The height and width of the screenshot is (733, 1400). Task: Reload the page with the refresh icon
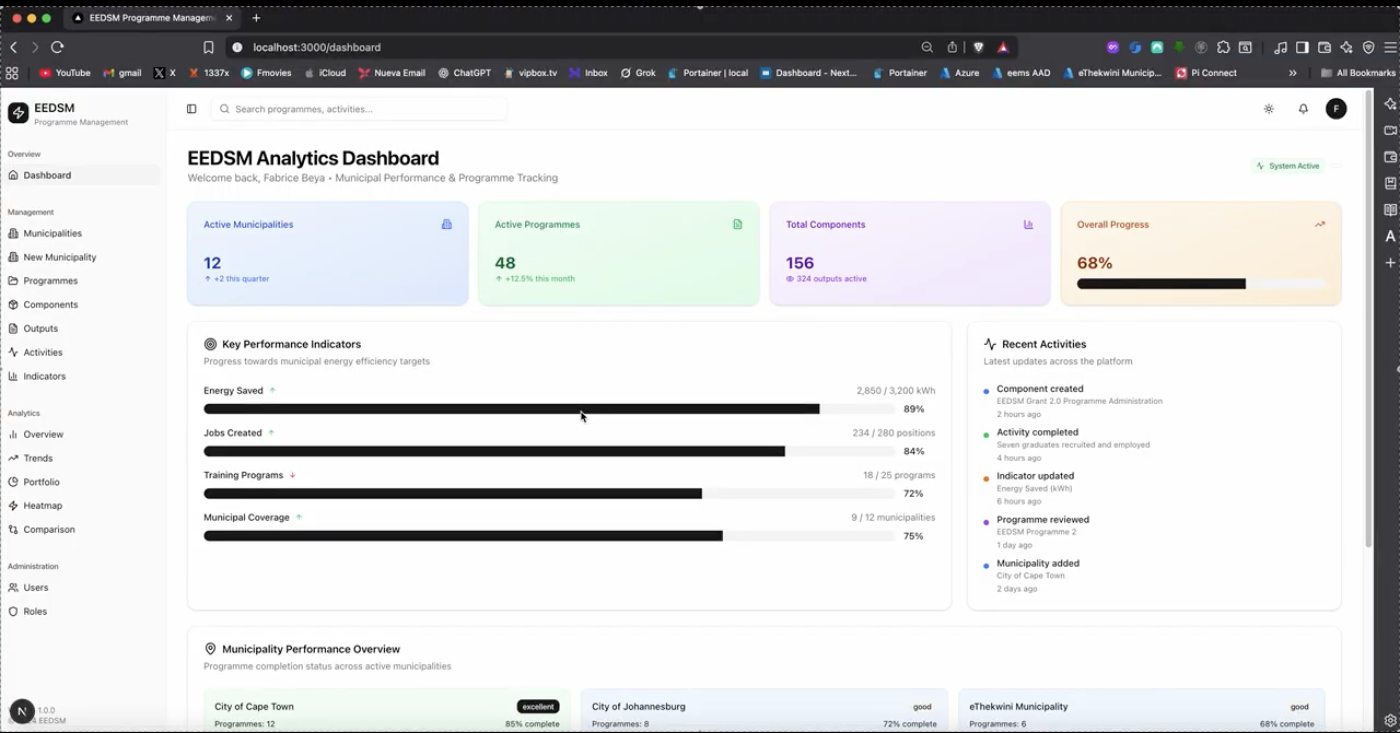57,47
